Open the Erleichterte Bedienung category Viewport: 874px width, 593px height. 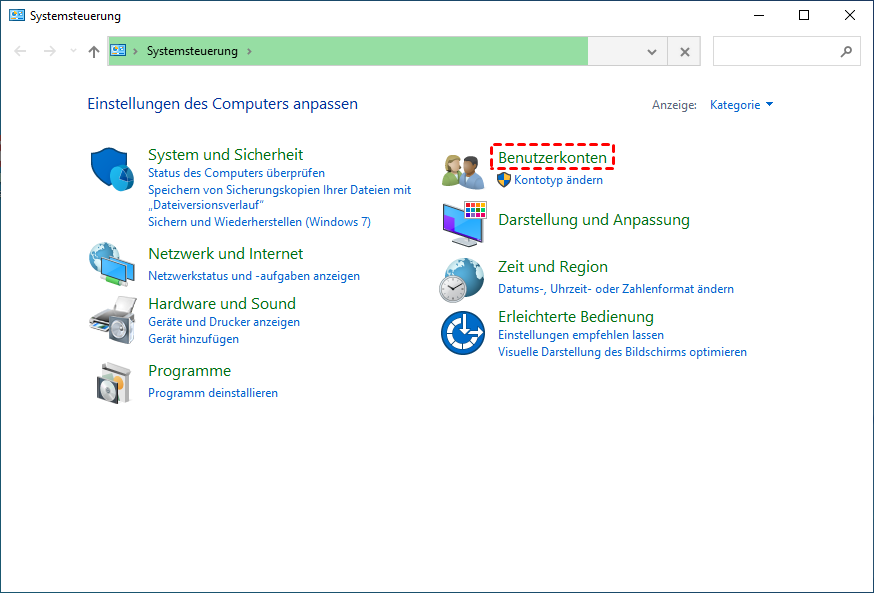(576, 317)
